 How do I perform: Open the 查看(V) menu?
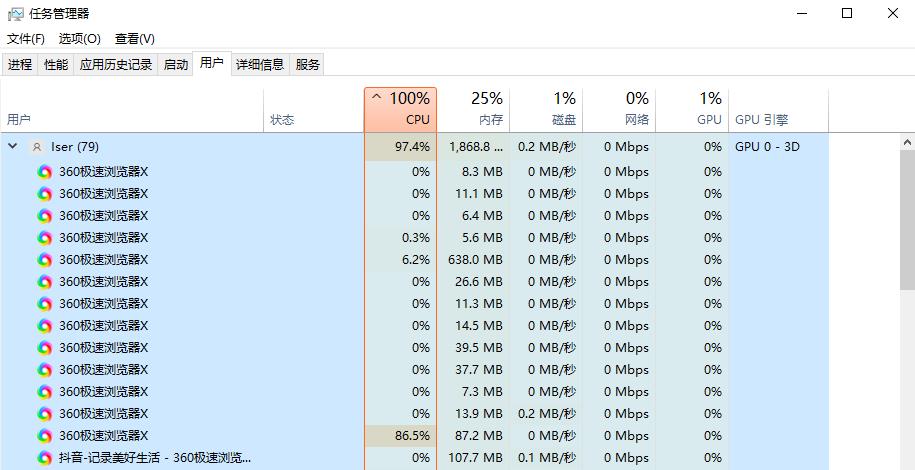(x=135, y=39)
